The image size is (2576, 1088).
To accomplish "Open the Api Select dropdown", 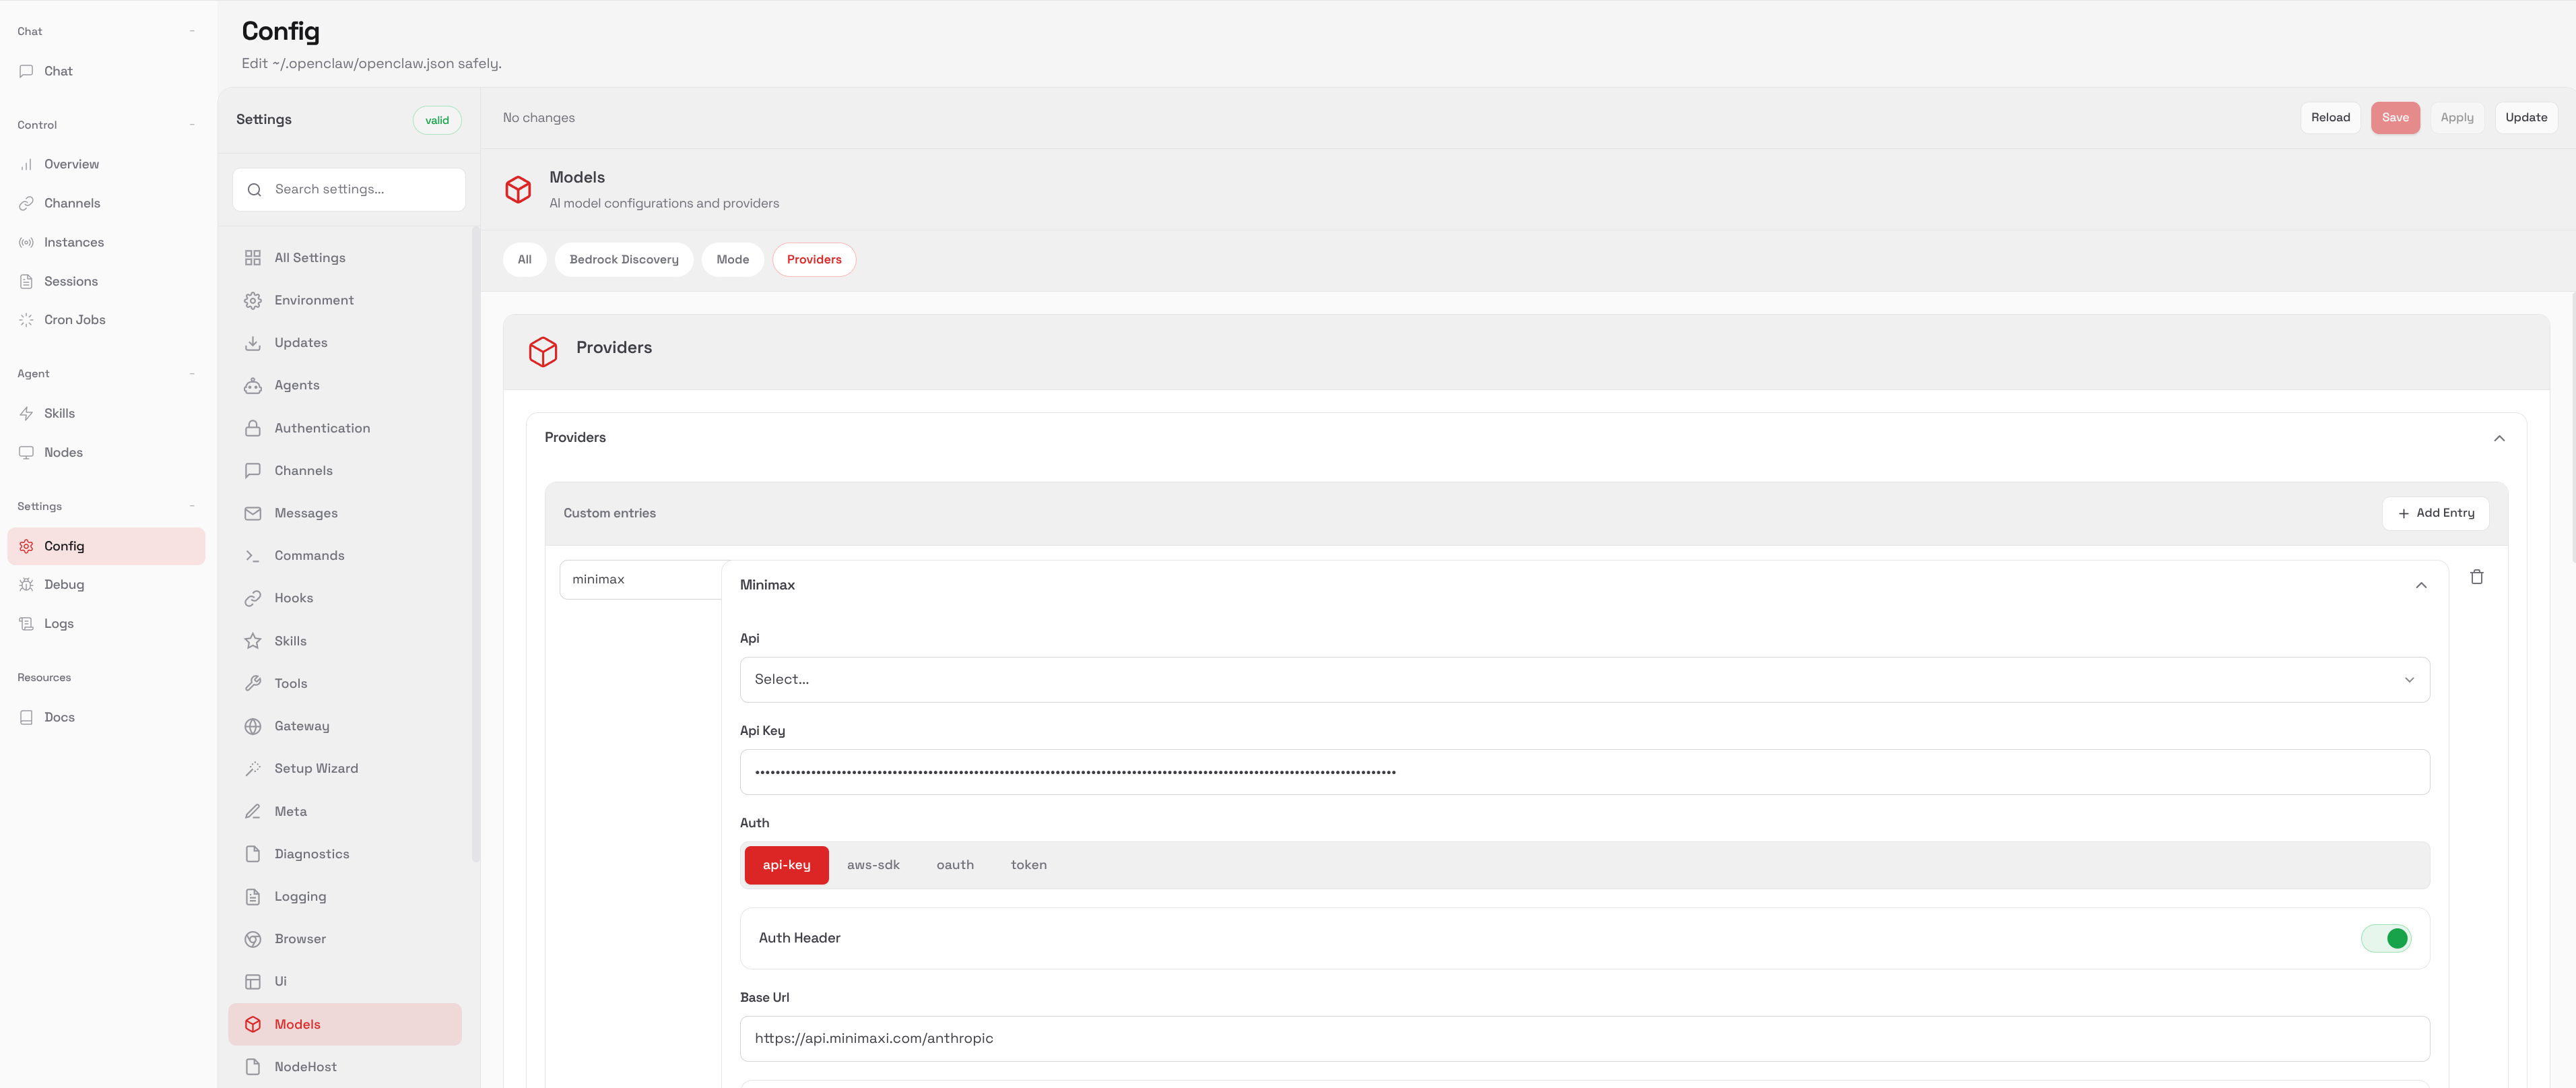I will coord(1584,680).
